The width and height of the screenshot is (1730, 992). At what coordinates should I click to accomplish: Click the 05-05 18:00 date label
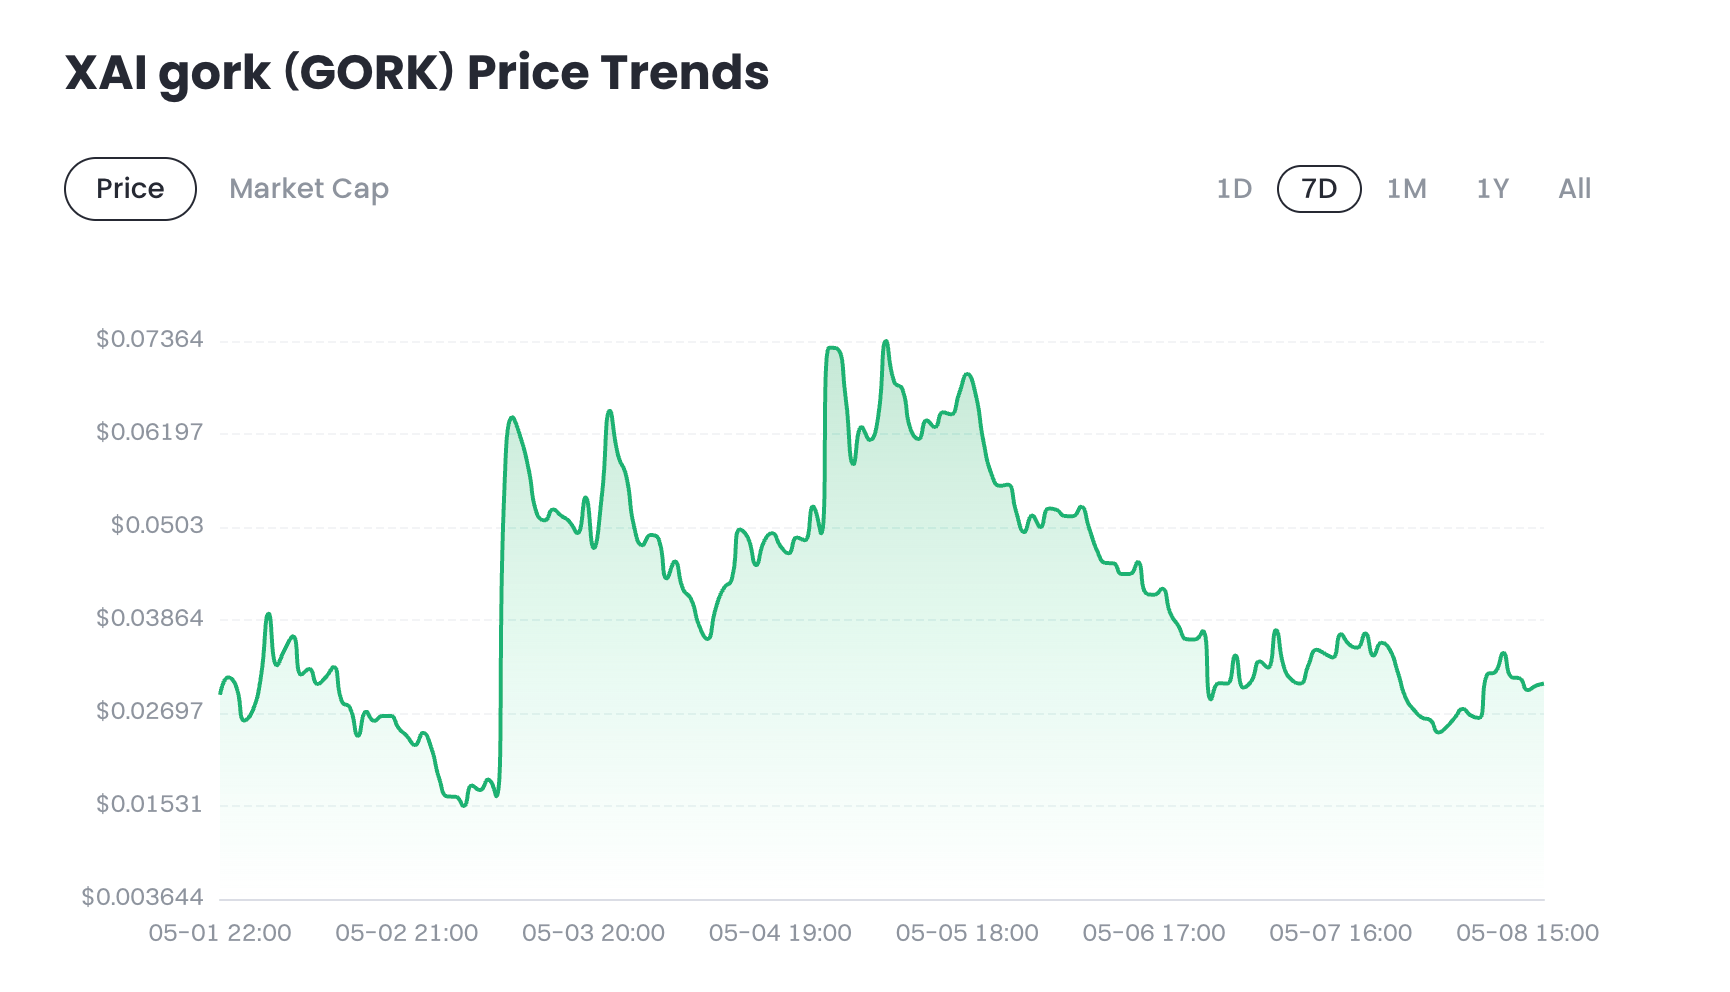click(967, 933)
